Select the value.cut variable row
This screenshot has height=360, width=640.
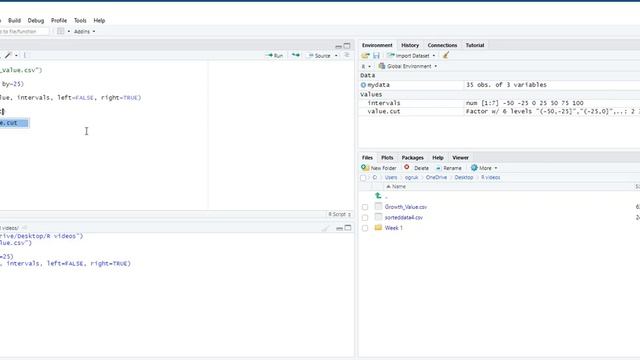coord(500,111)
